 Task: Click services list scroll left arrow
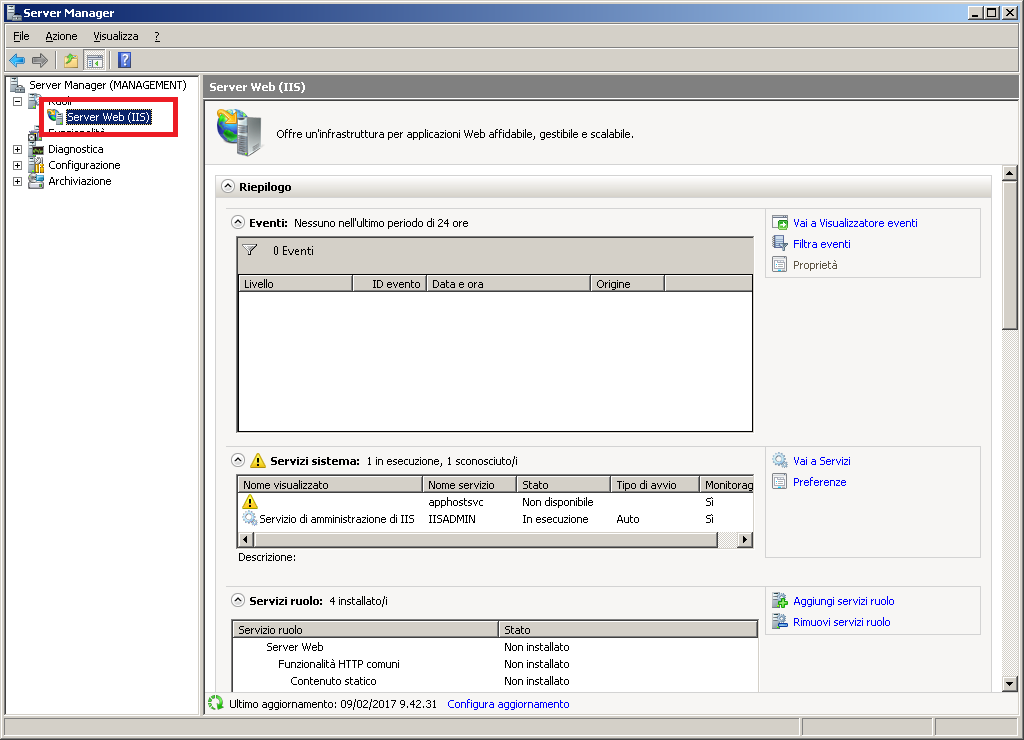tap(246, 539)
